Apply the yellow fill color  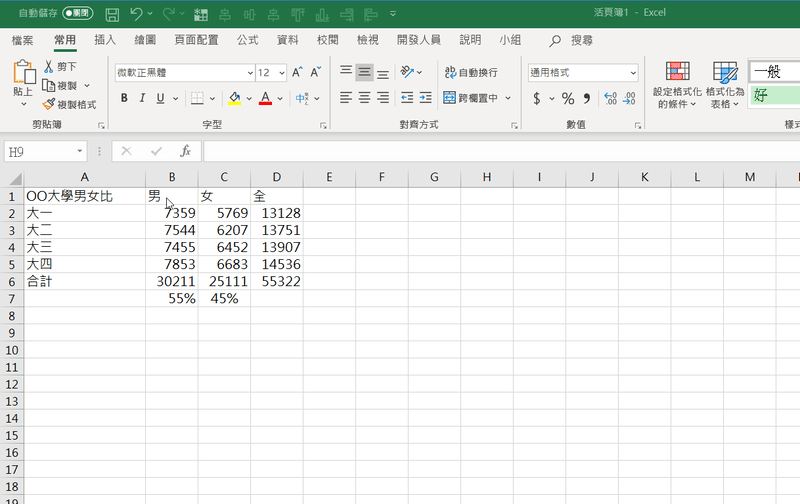point(234,98)
